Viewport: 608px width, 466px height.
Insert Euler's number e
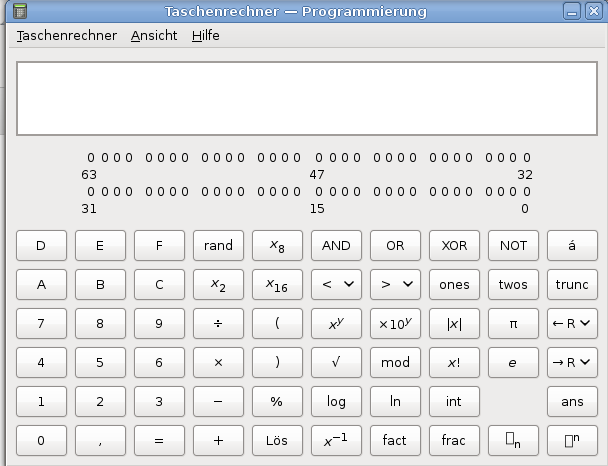tap(513, 362)
